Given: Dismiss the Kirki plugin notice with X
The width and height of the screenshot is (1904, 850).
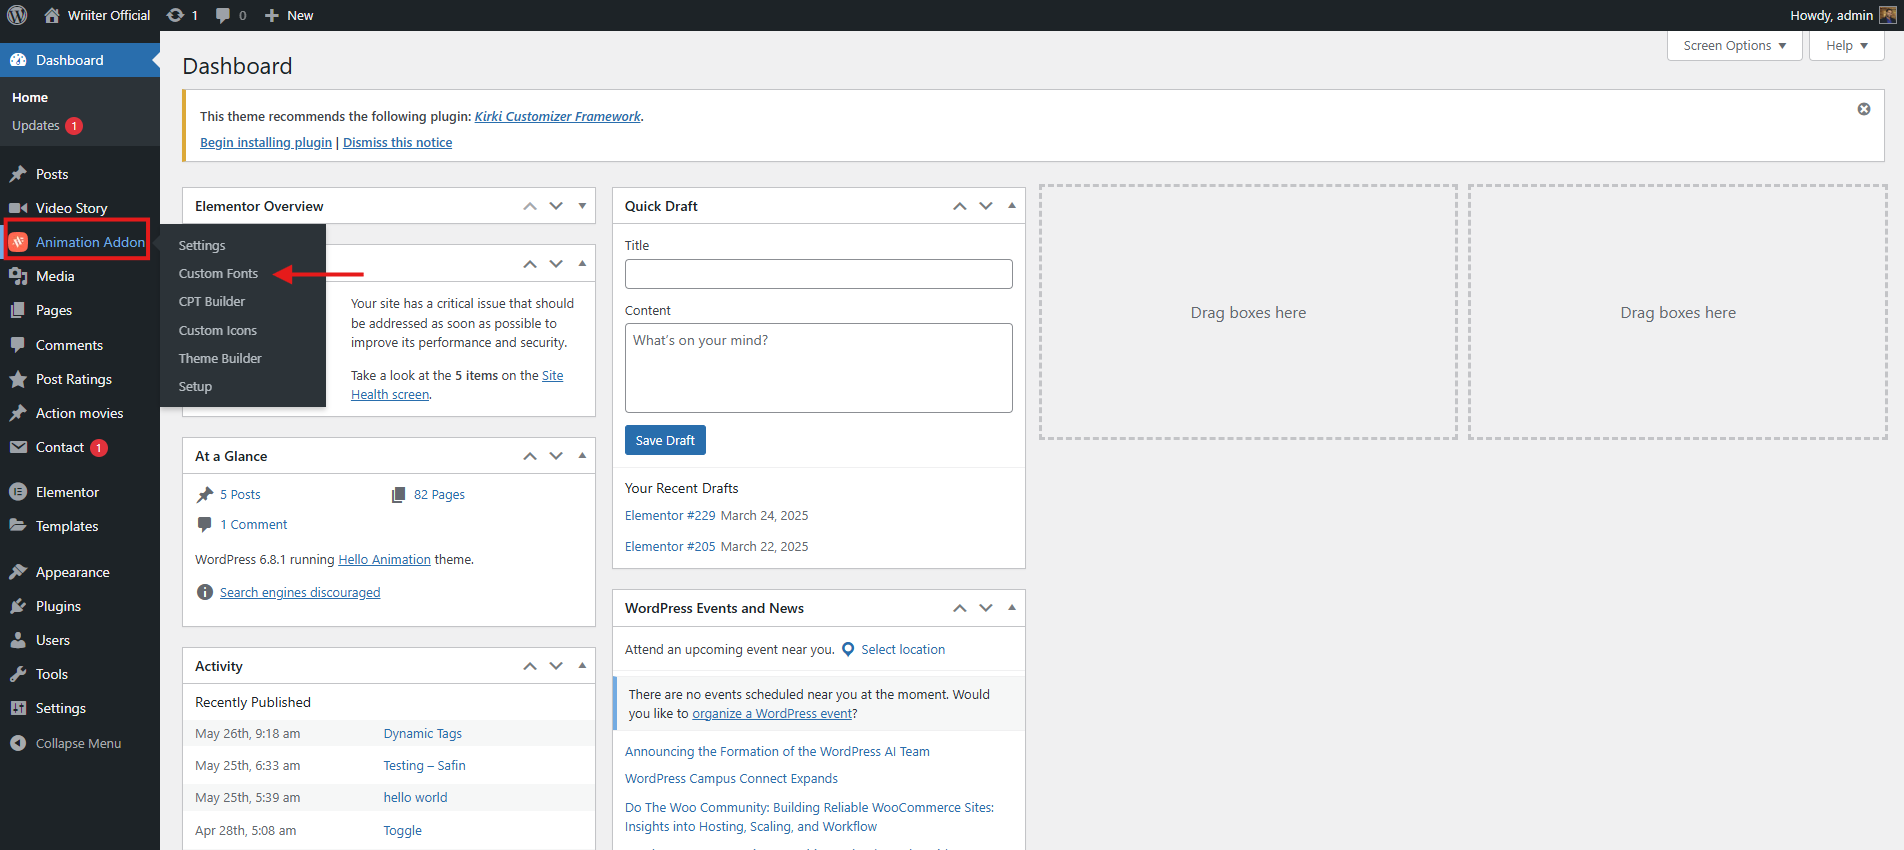Looking at the screenshot, I should 1864,109.
